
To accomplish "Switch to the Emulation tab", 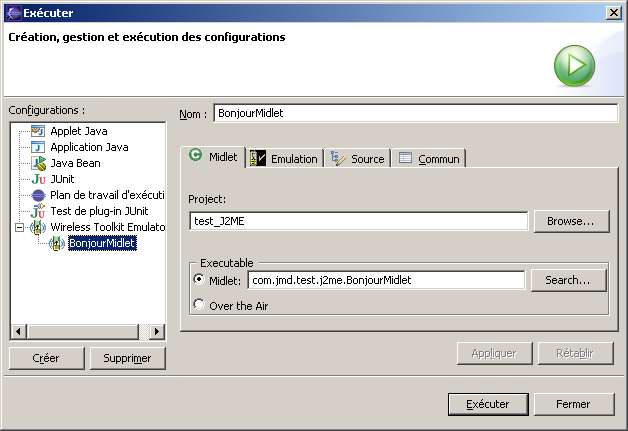I will pos(285,158).
